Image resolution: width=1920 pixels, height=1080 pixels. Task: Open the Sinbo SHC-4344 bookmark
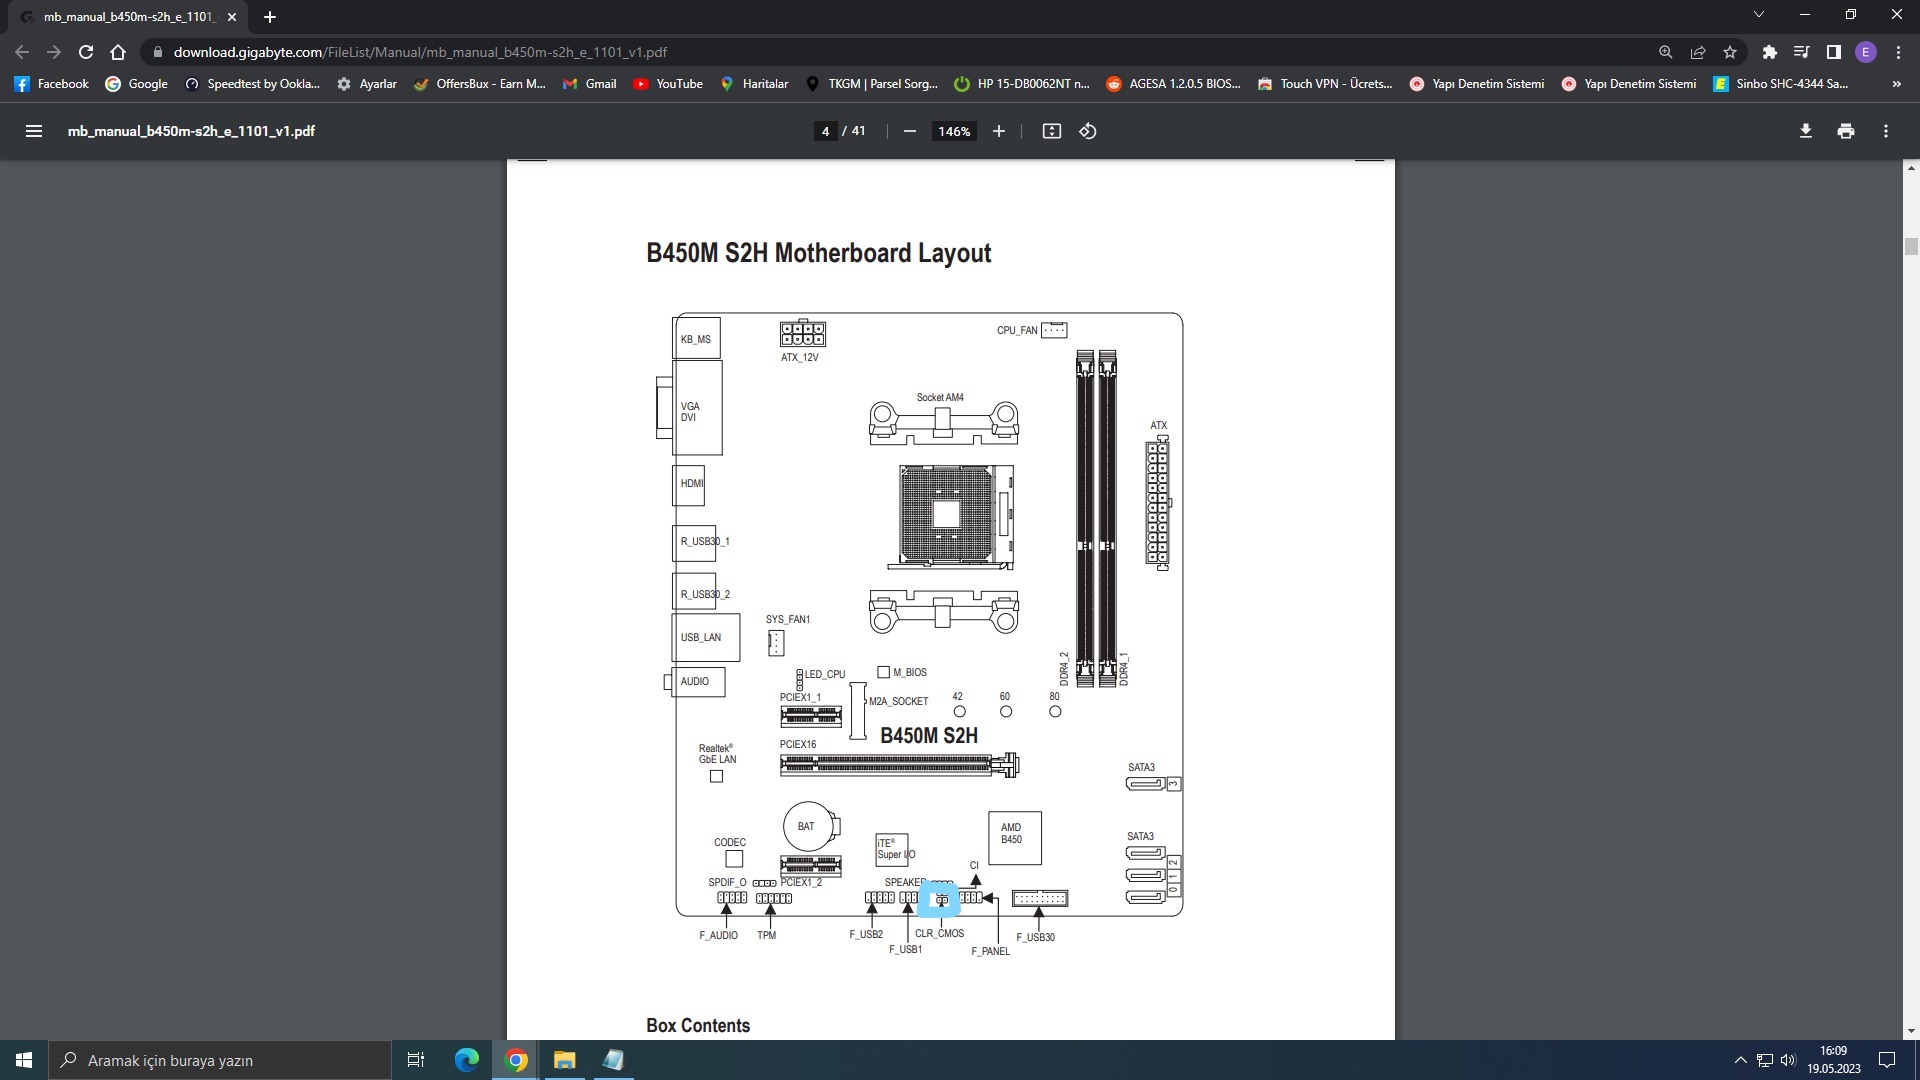pyautogui.click(x=1780, y=84)
